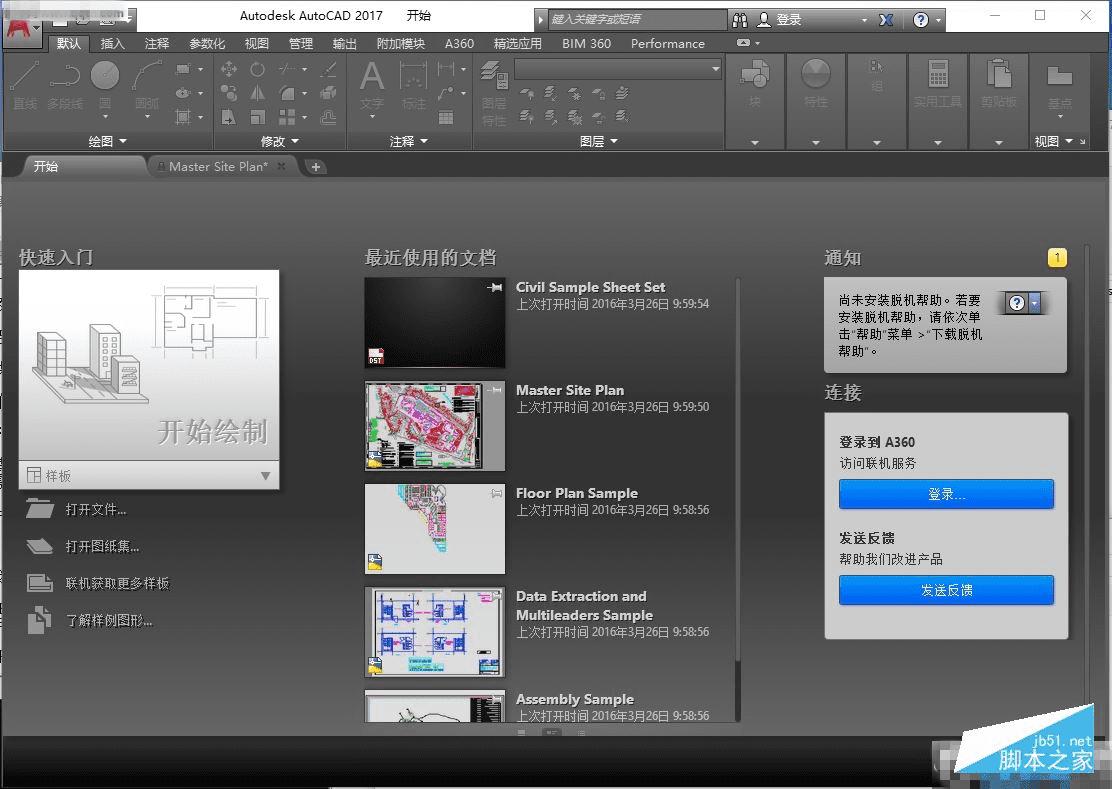Select the Line (直线) drawing tool

point(25,84)
